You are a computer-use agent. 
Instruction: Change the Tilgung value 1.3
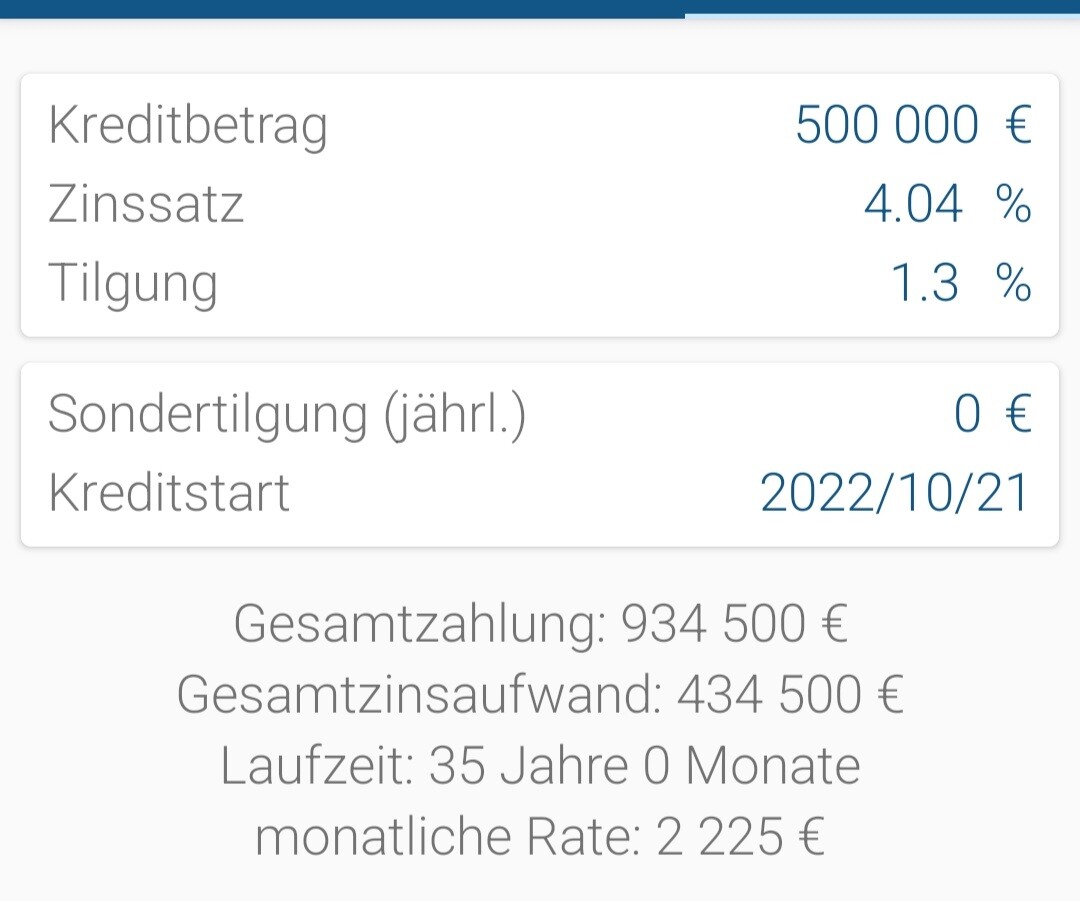(923, 285)
